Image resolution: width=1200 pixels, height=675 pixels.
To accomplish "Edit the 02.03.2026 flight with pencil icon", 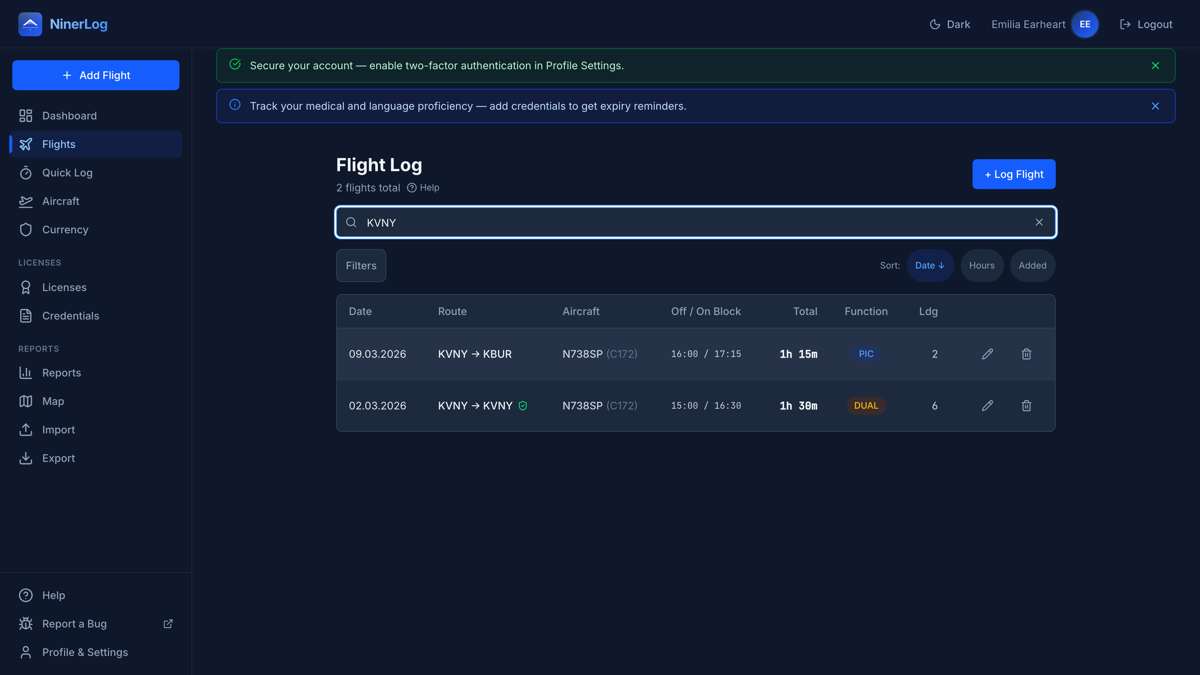I will pos(987,406).
